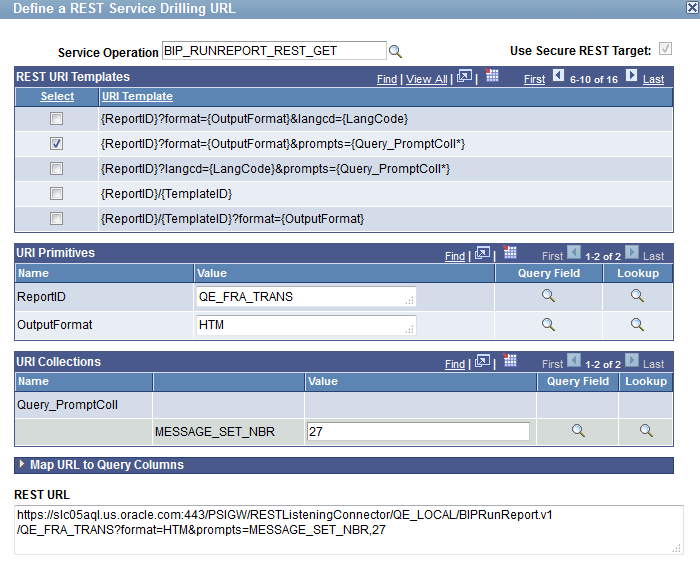This screenshot has width=700, height=562.
Task: Check the {ReportID}/{TemplateID} template checkbox
Action: (56, 194)
